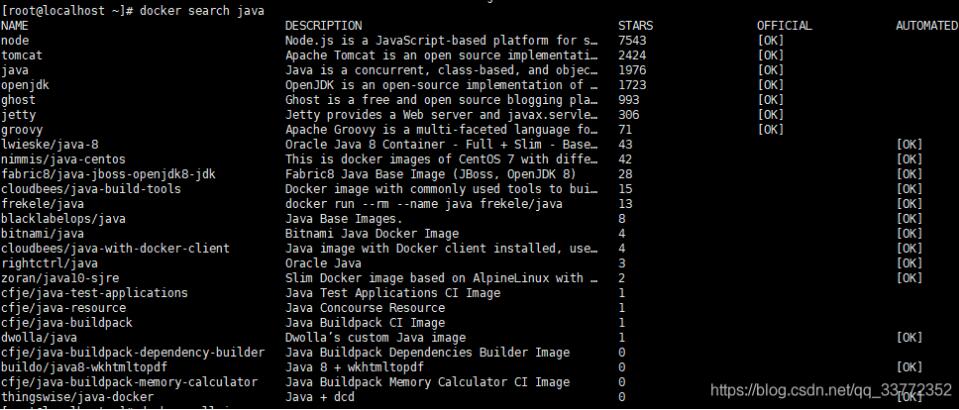The image size is (959, 410).
Task: Click the 7543 star count for node
Action: tap(633, 40)
